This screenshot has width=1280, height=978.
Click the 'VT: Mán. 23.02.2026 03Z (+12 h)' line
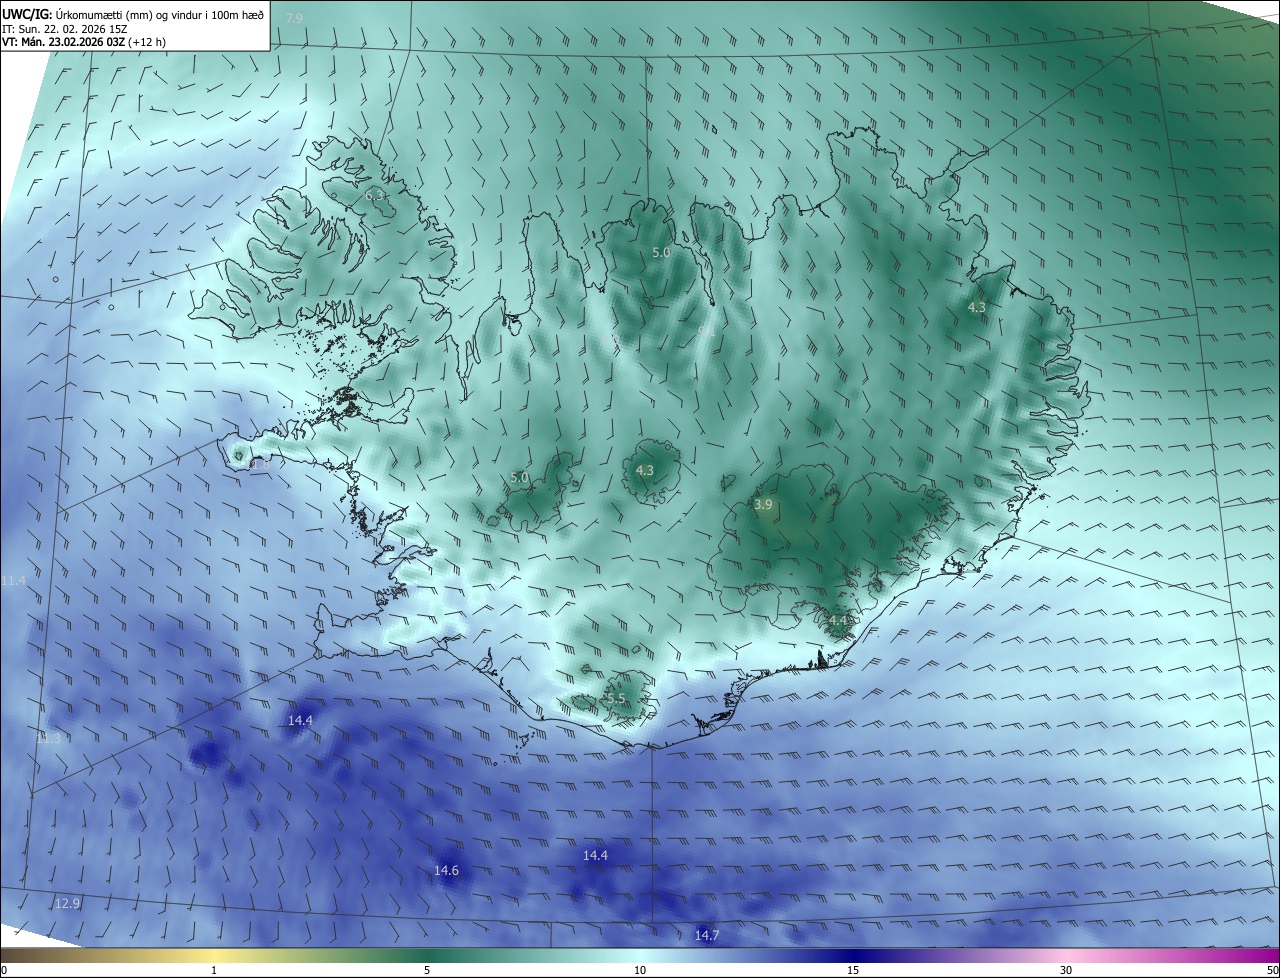[x=84, y=43]
